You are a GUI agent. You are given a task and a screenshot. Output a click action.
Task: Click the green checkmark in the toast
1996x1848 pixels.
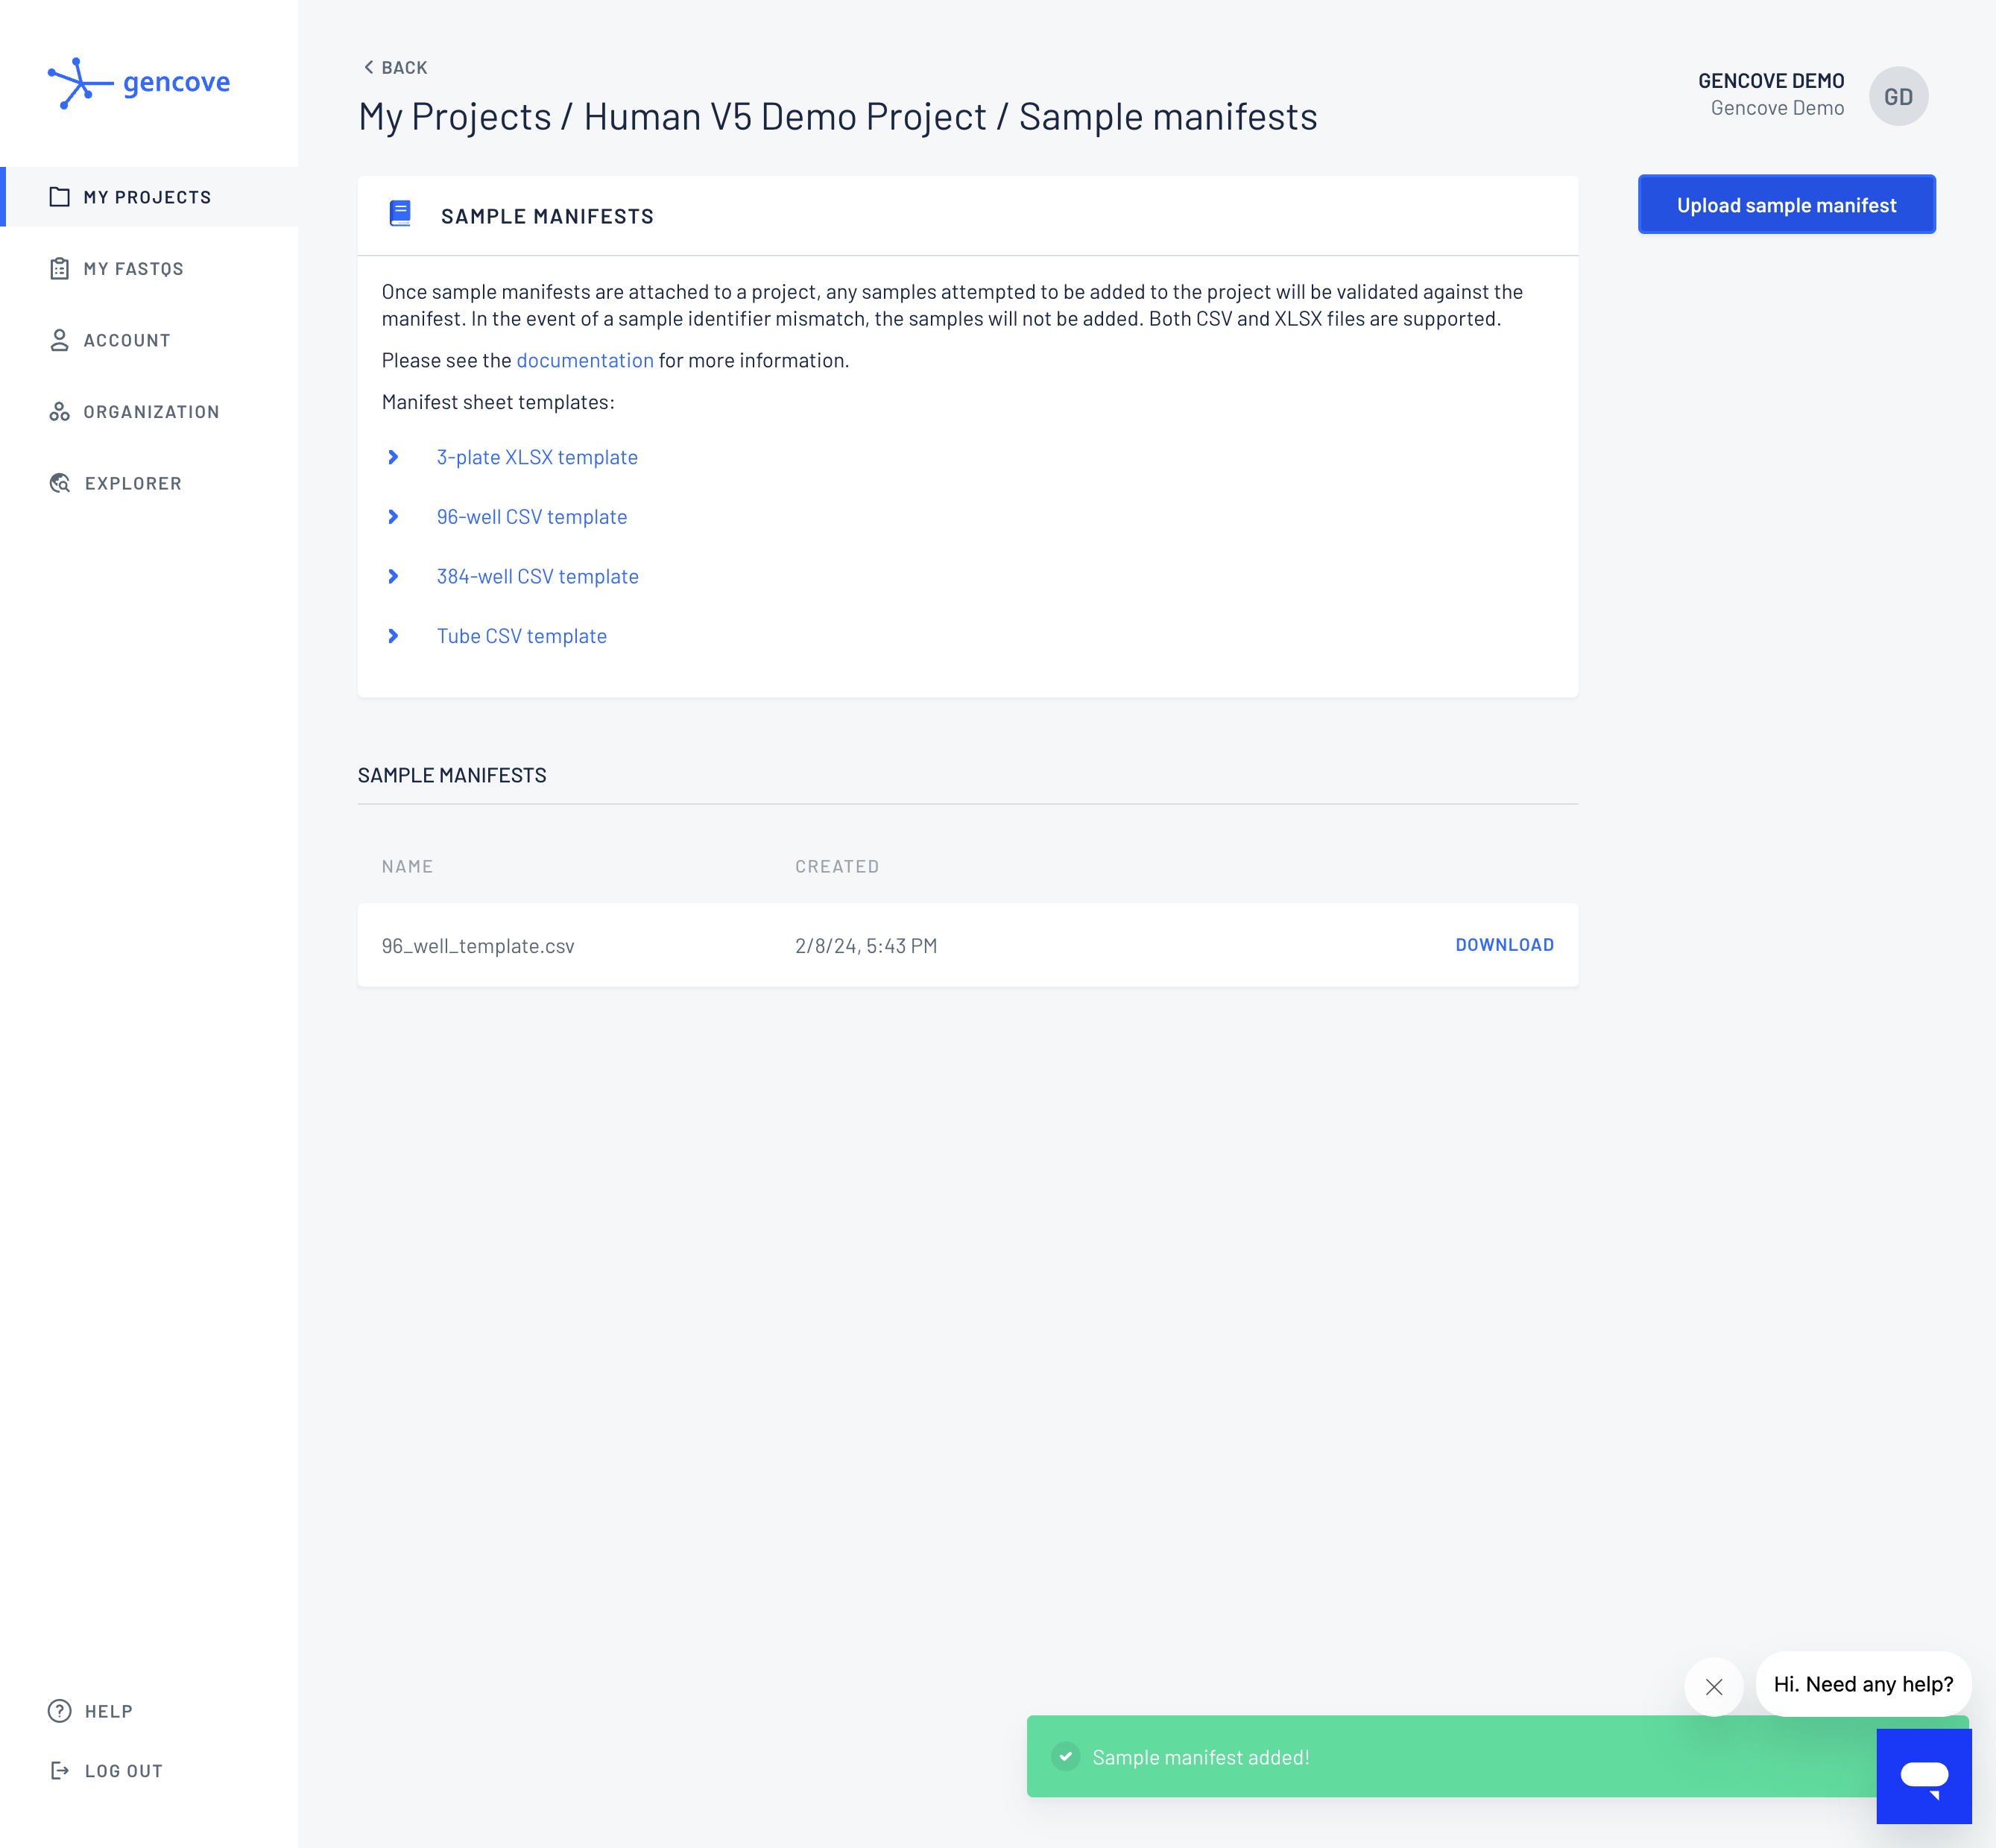1066,1757
